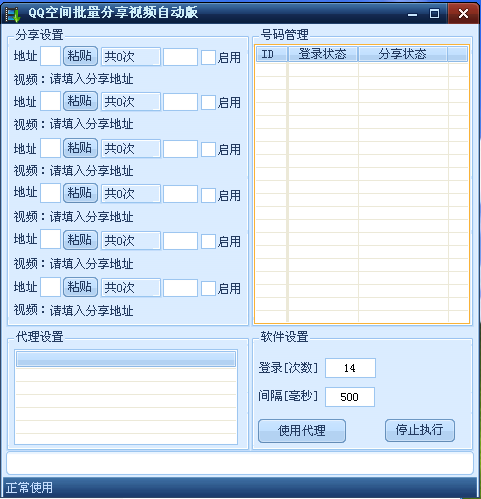Click the 粘贴 button in the first row
This screenshot has height=499, width=481.
pos(80,56)
